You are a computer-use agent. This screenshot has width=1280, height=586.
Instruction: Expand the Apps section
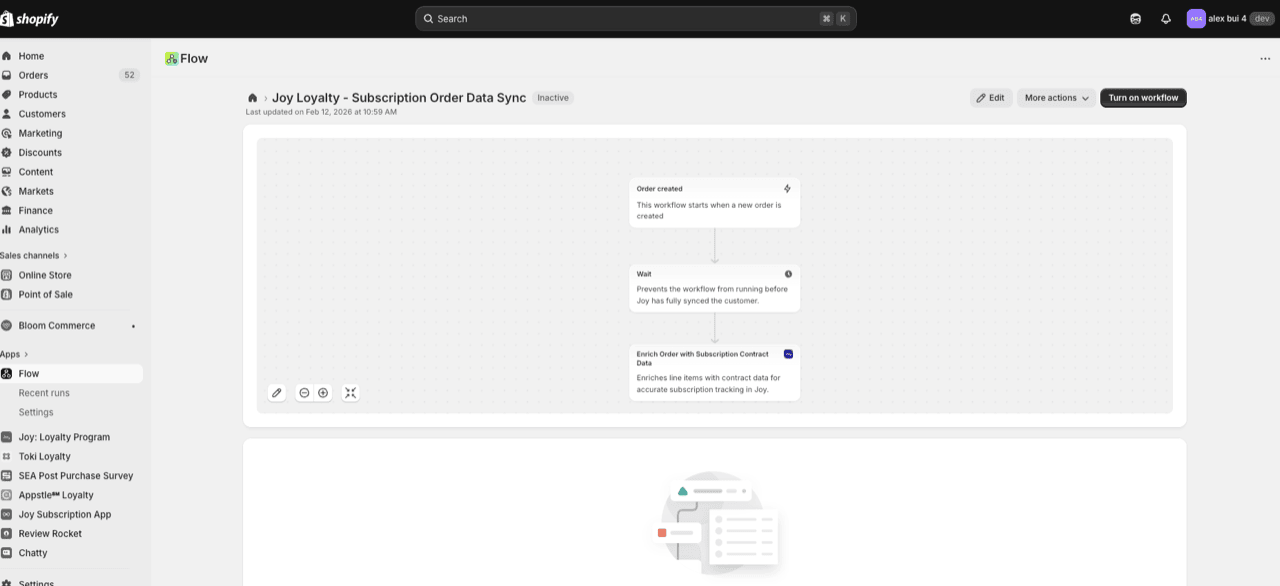(15, 355)
